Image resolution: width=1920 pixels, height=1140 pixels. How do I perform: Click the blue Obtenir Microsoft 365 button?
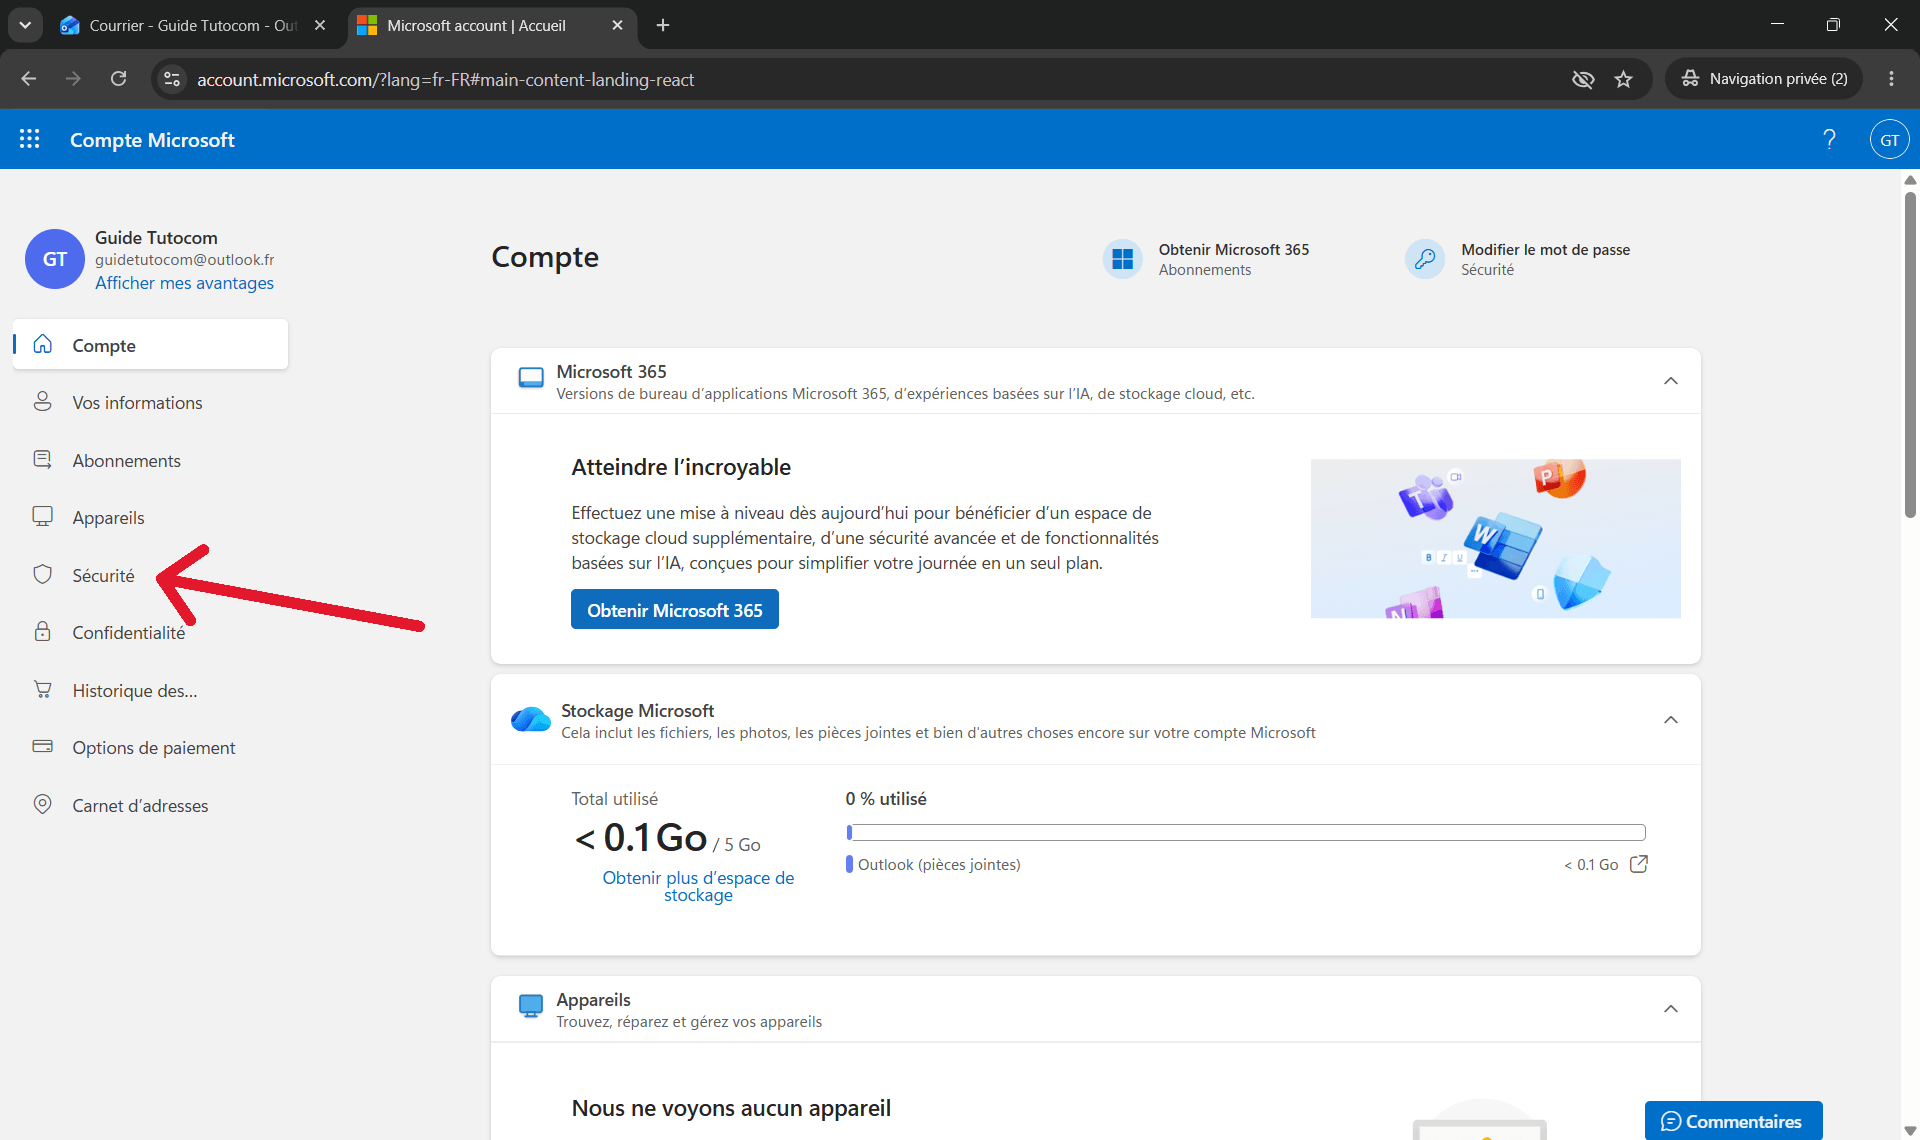pyautogui.click(x=675, y=609)
